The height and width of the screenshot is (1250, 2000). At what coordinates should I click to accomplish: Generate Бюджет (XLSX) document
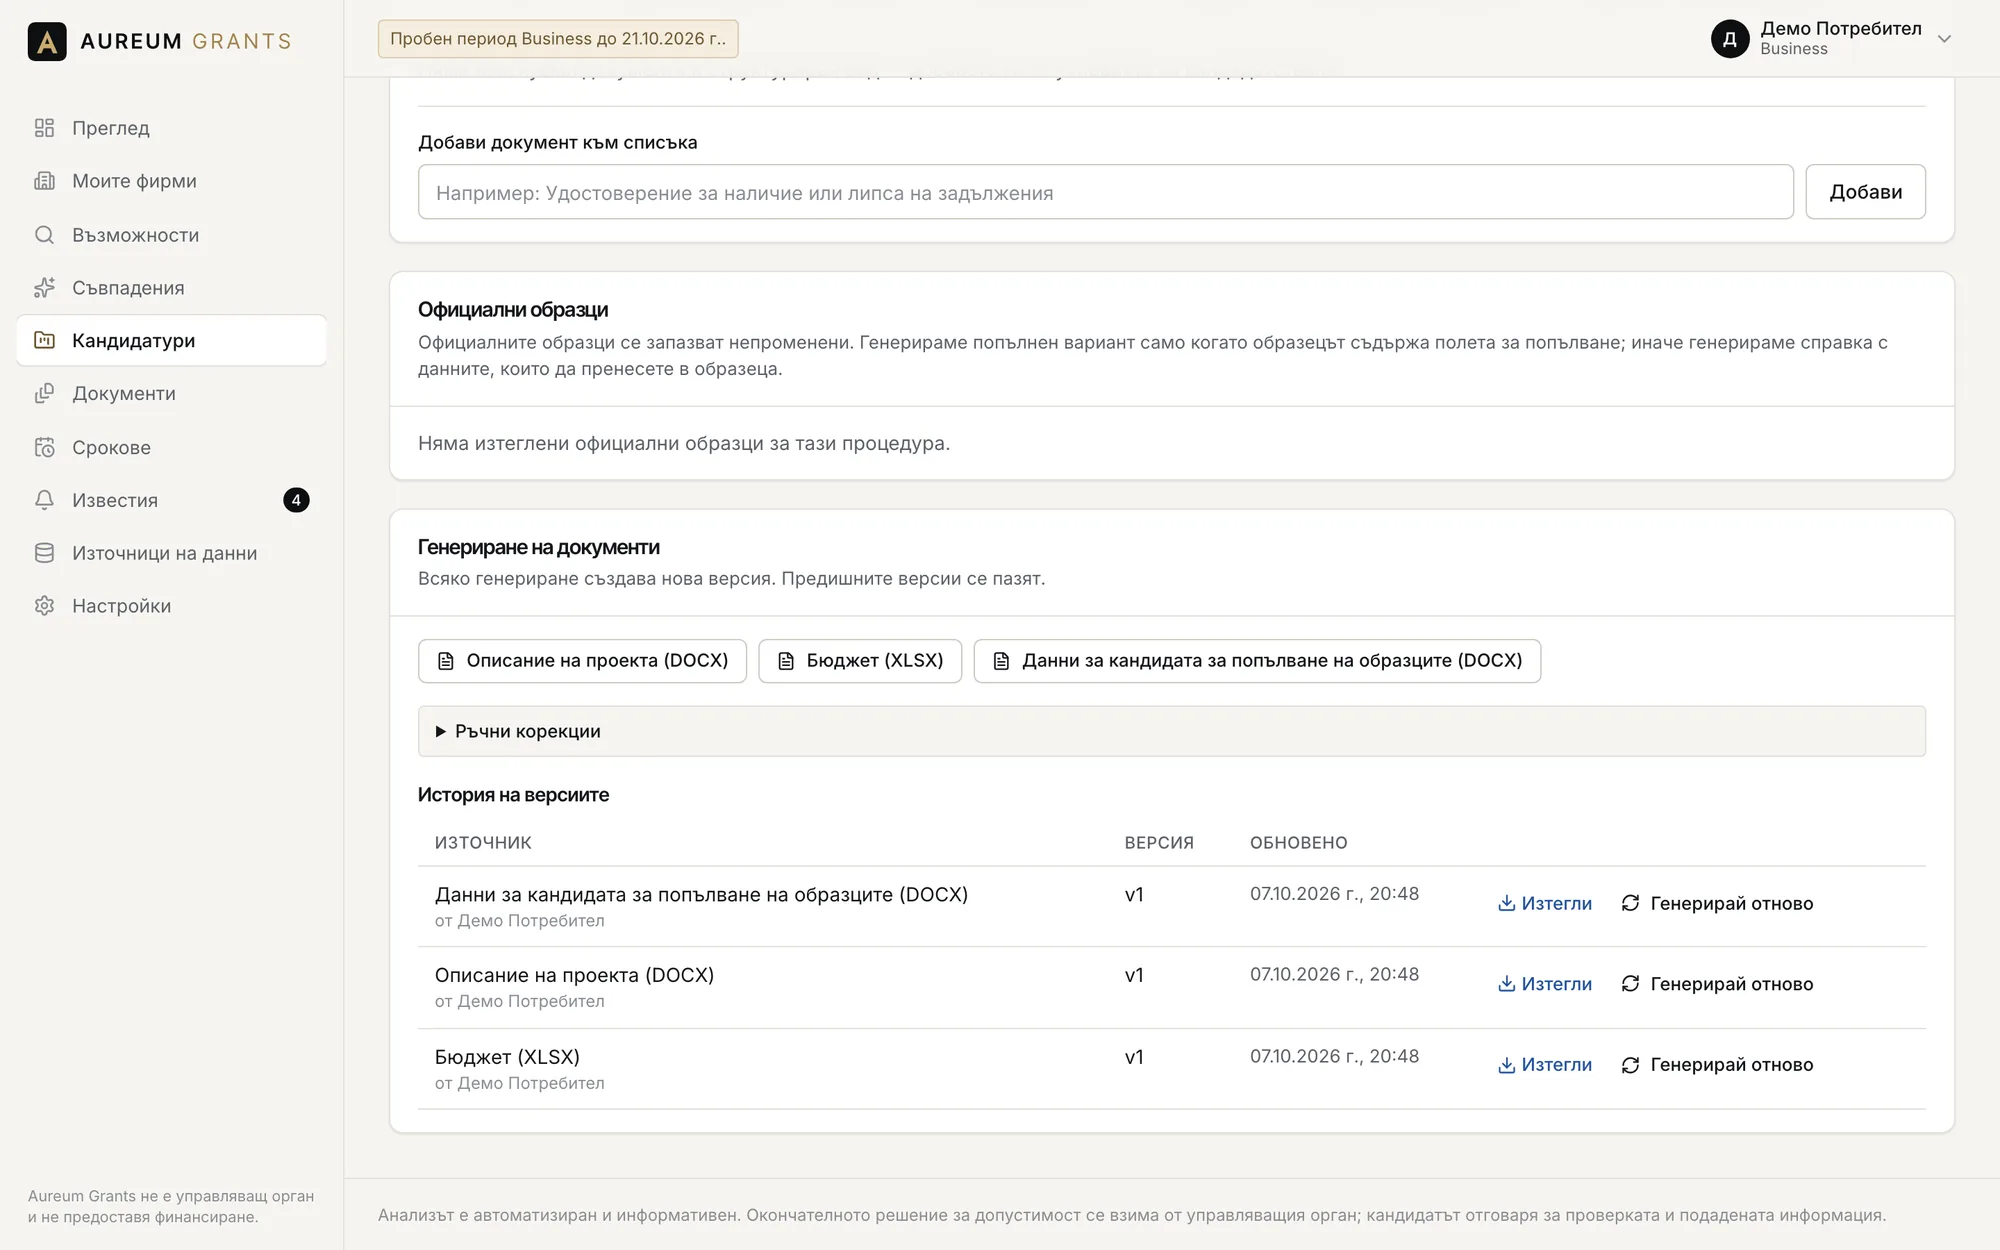coord(860,661)
